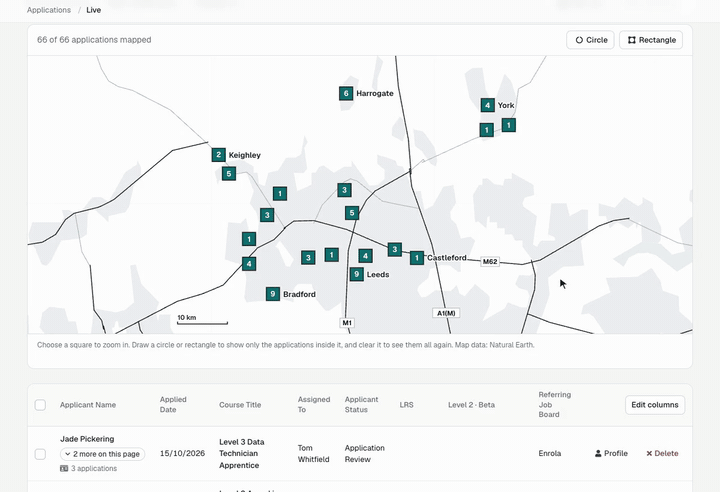
Task: Click the Live breadcrumb item
Action: (94, 10)
